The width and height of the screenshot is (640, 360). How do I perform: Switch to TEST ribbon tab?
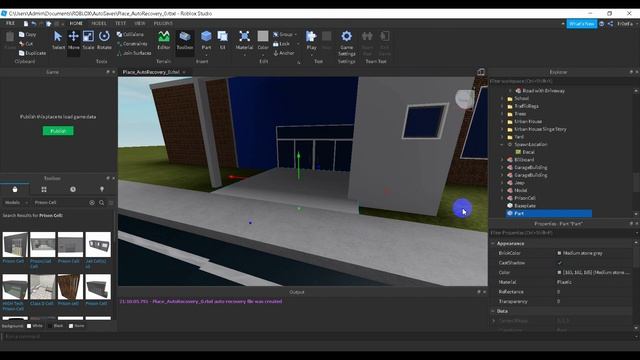(120, 24)
